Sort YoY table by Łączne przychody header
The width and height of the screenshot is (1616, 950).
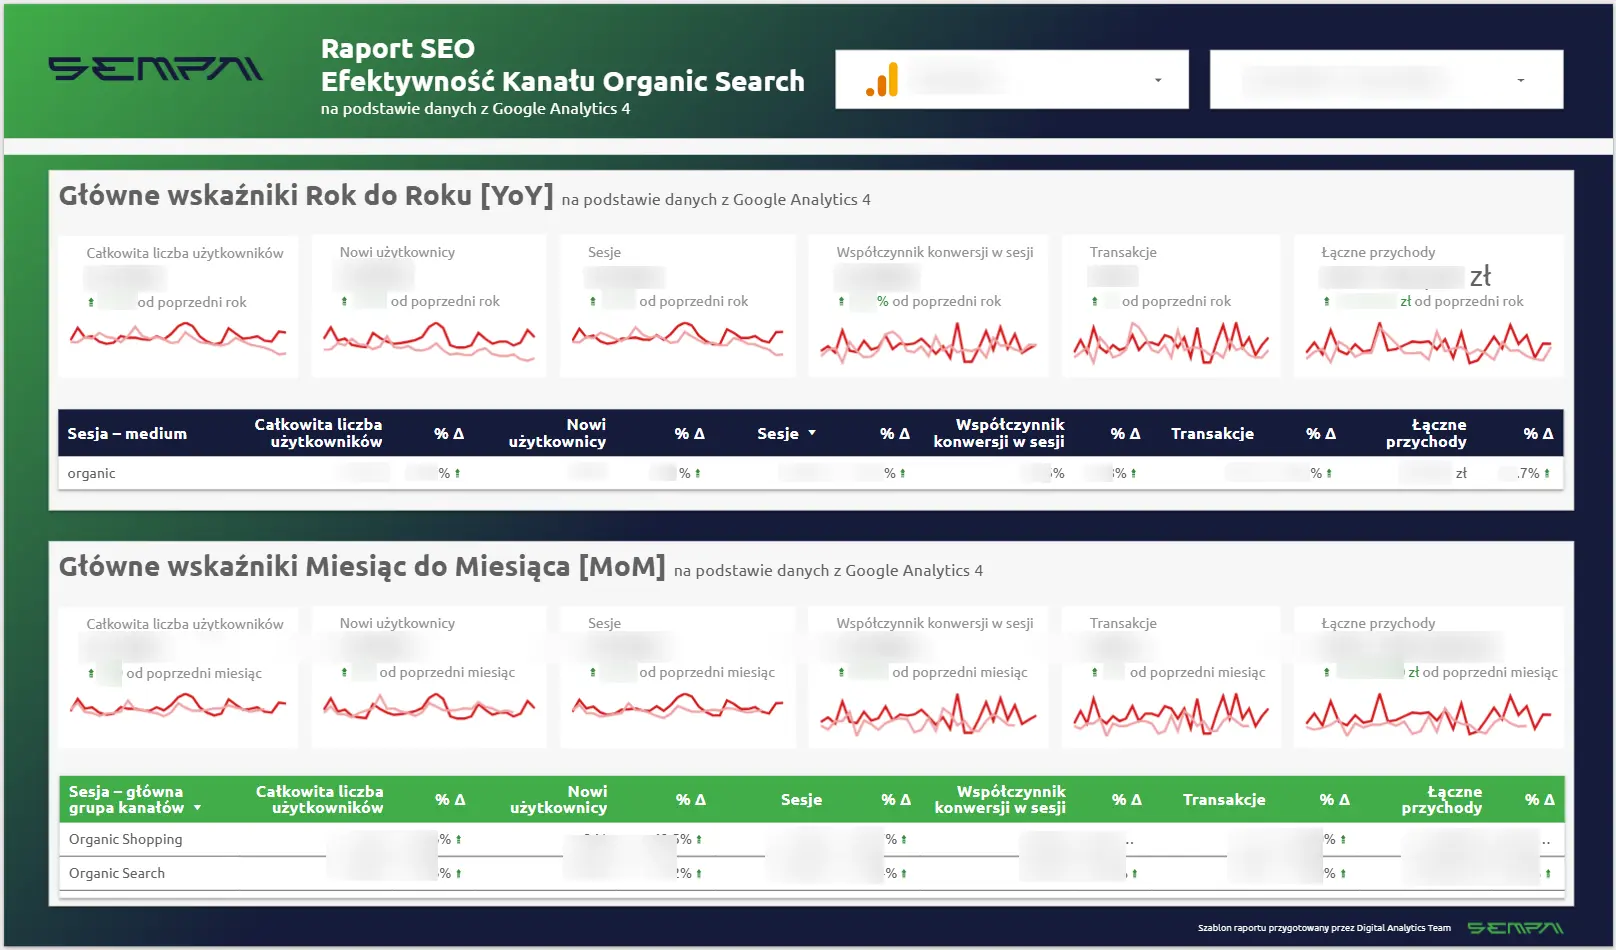coord(1426,433)
